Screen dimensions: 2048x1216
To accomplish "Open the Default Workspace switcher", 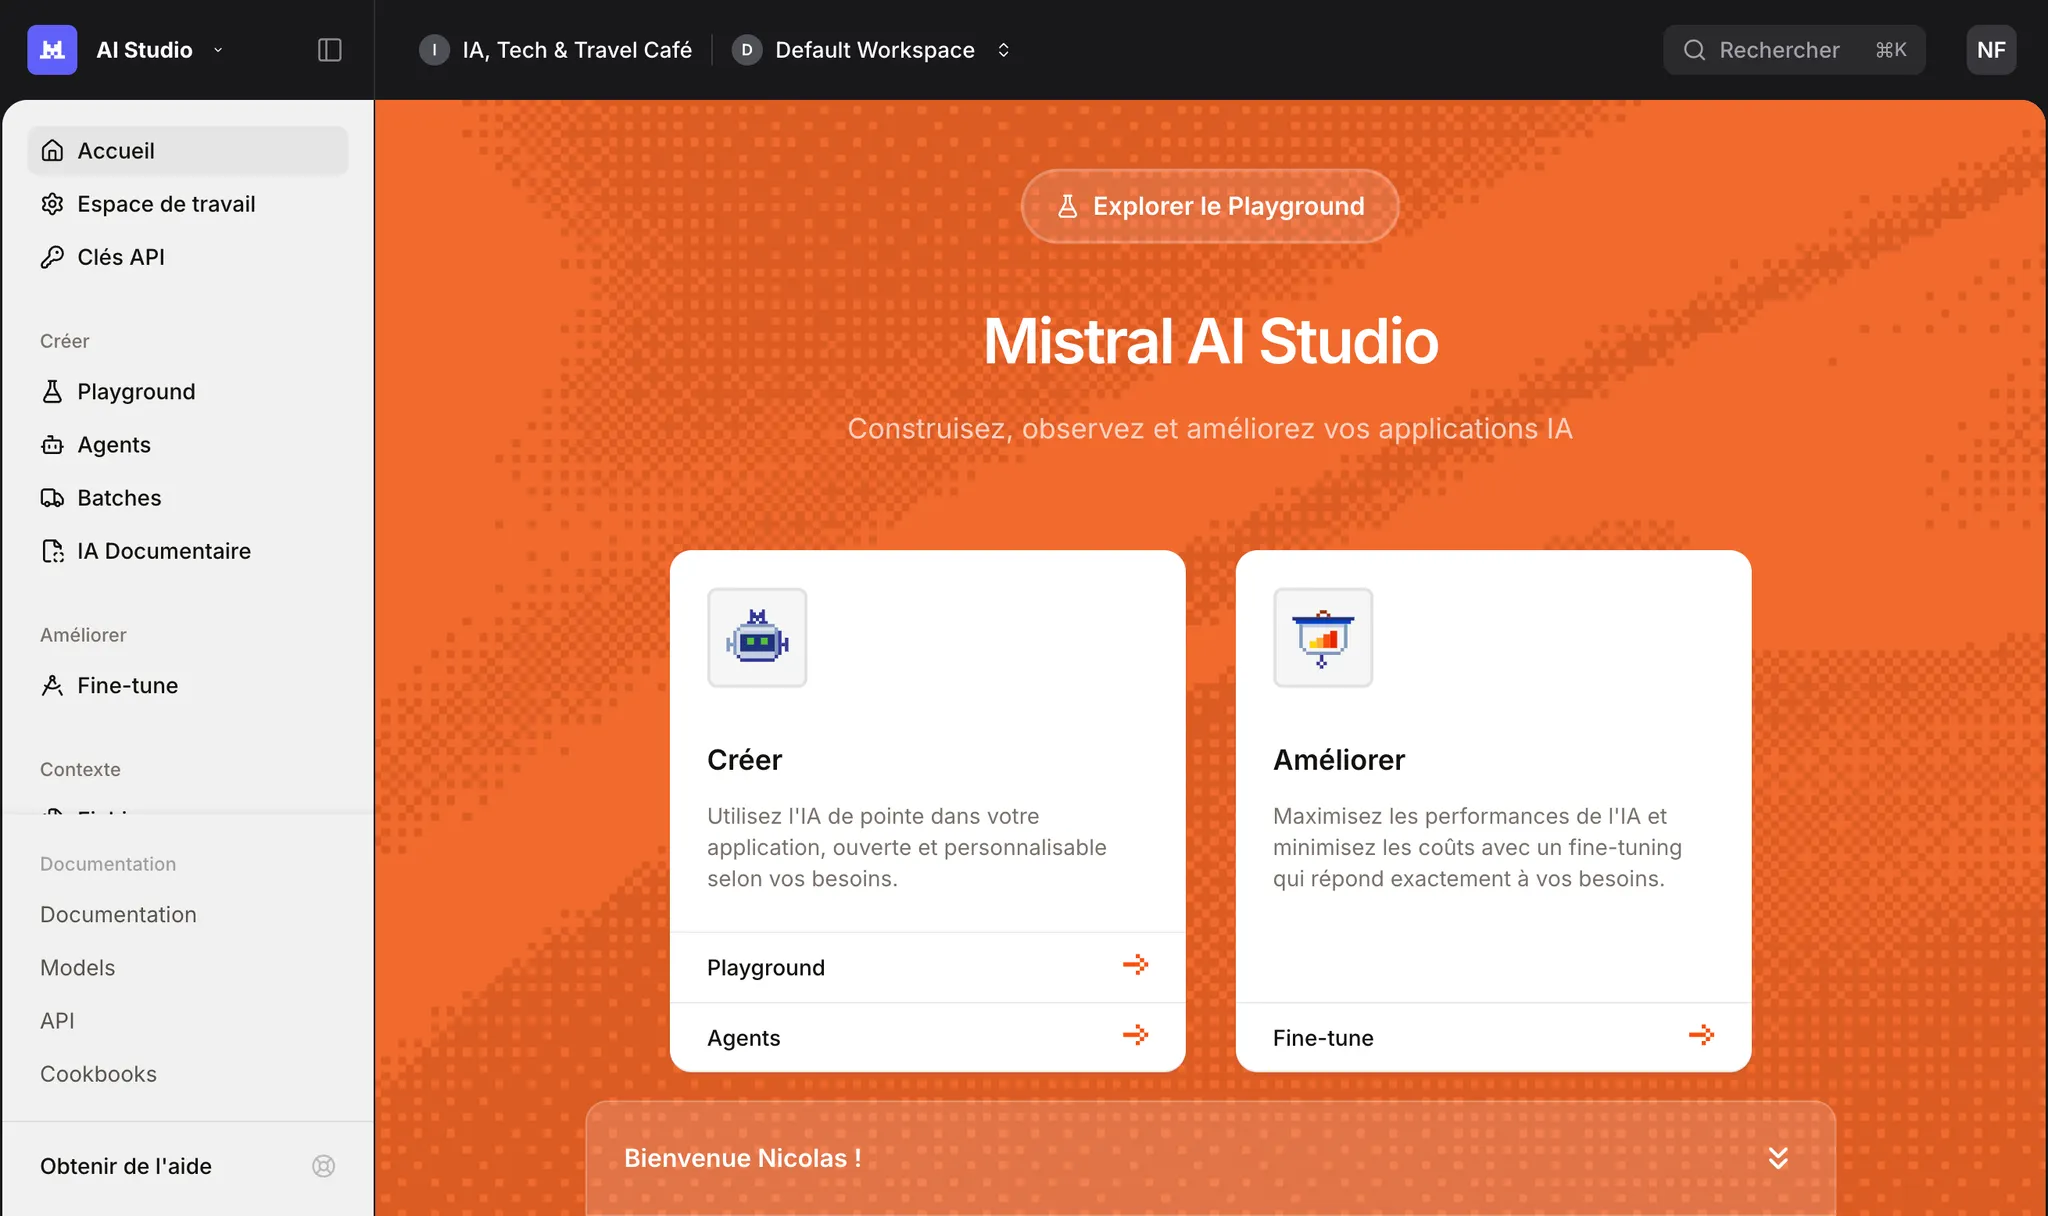I will coord(874,50).
